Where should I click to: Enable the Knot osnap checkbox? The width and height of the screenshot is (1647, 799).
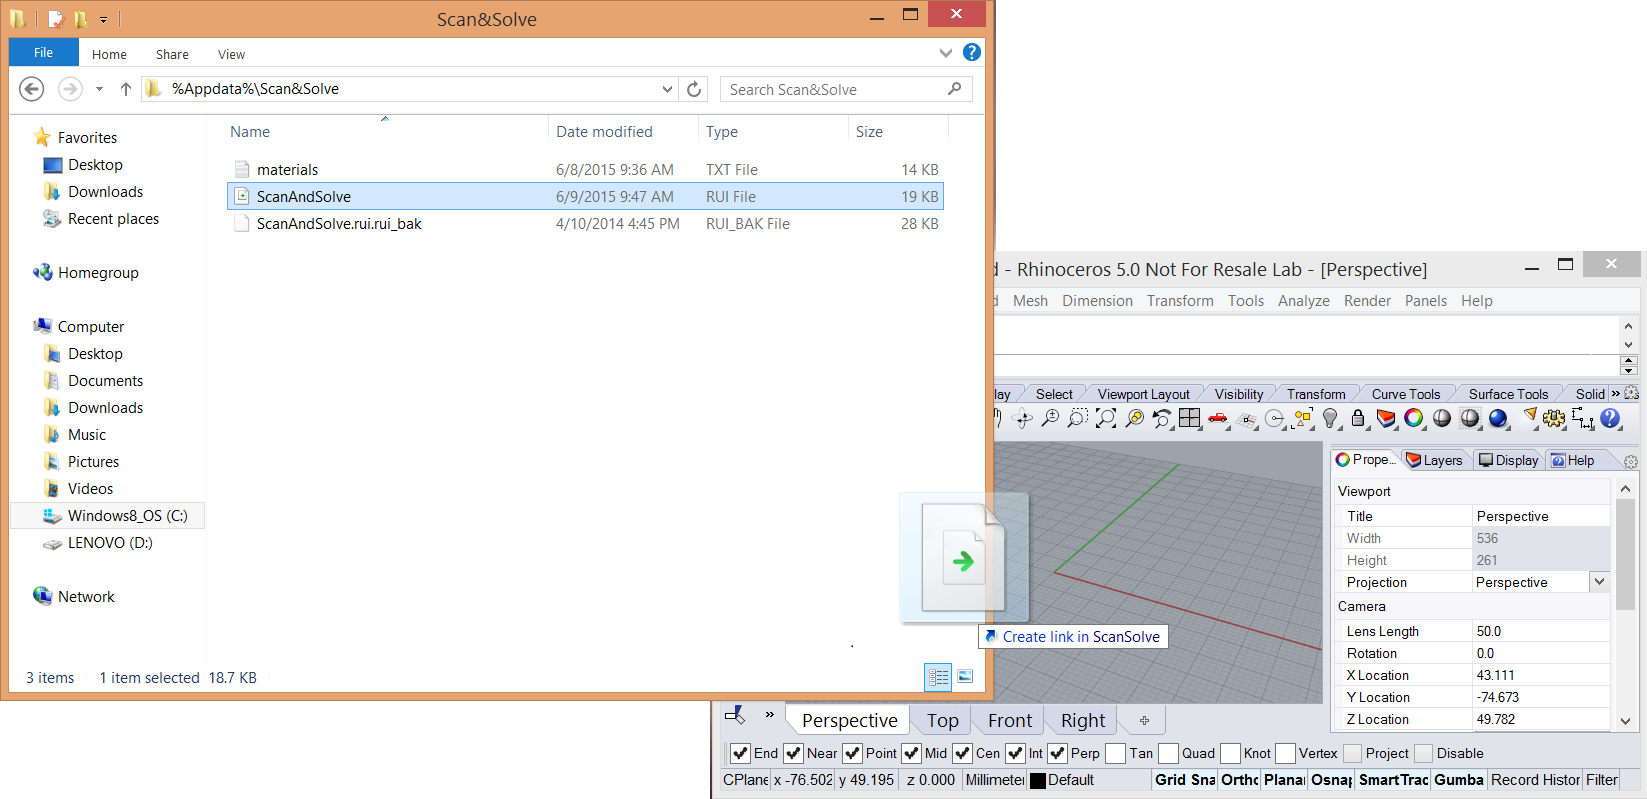(x=1230, y=753)
